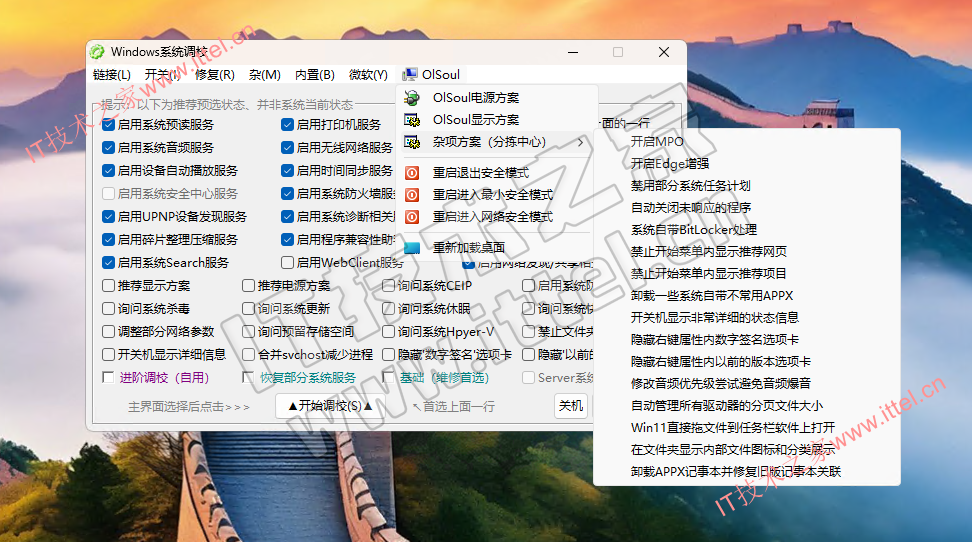The height and width of the screenshot is (542, 972).
Task: Click the green Windows系统调校 title bar icon
Action: 97,52
